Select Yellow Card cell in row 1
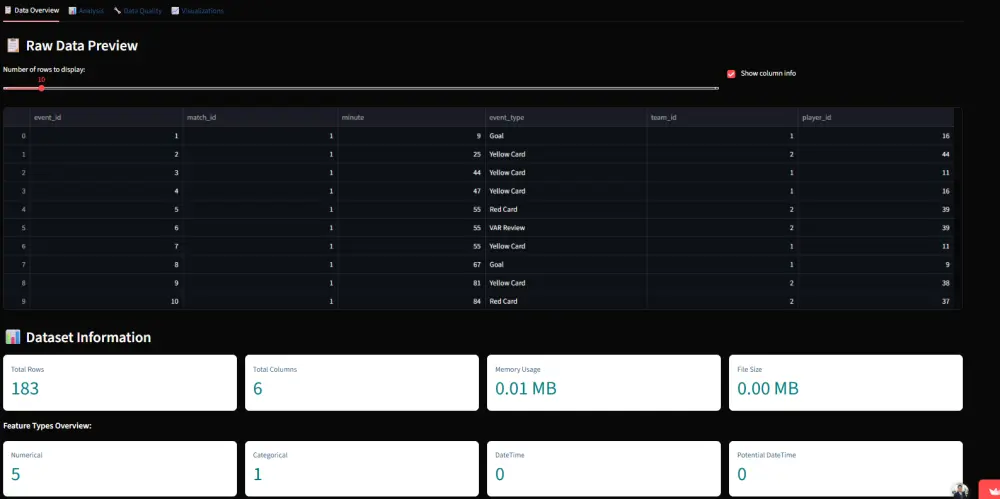Viewport: 1000px width, 499px height. pyautogui.click(x=566, y=154)
